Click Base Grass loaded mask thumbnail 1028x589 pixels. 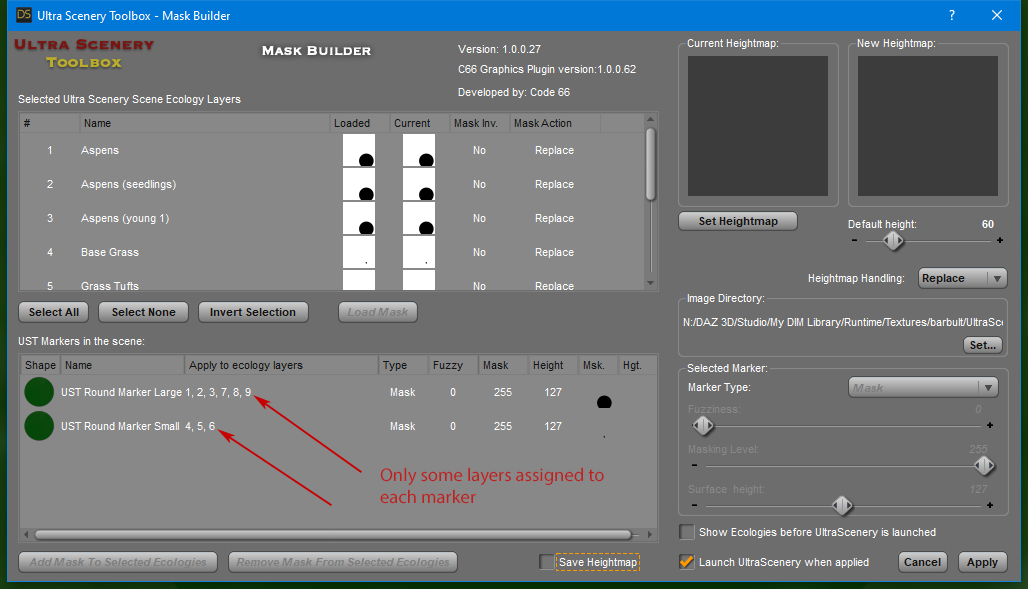[359, 253]
